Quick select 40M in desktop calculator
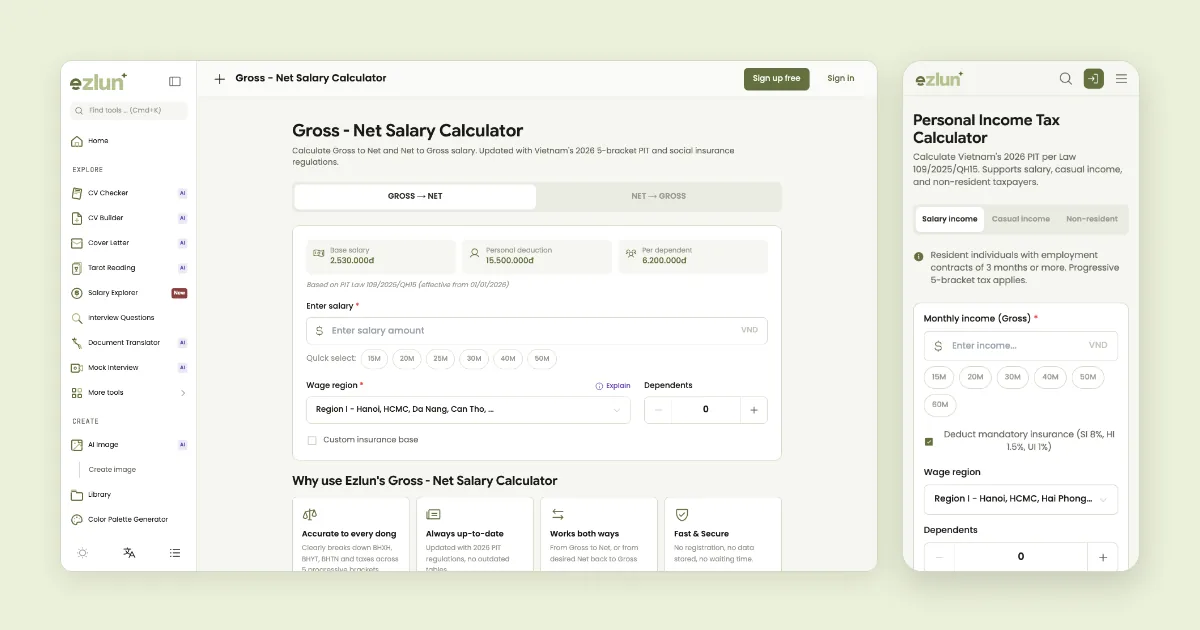This screenshot has height=630, width=1200. 508,358
